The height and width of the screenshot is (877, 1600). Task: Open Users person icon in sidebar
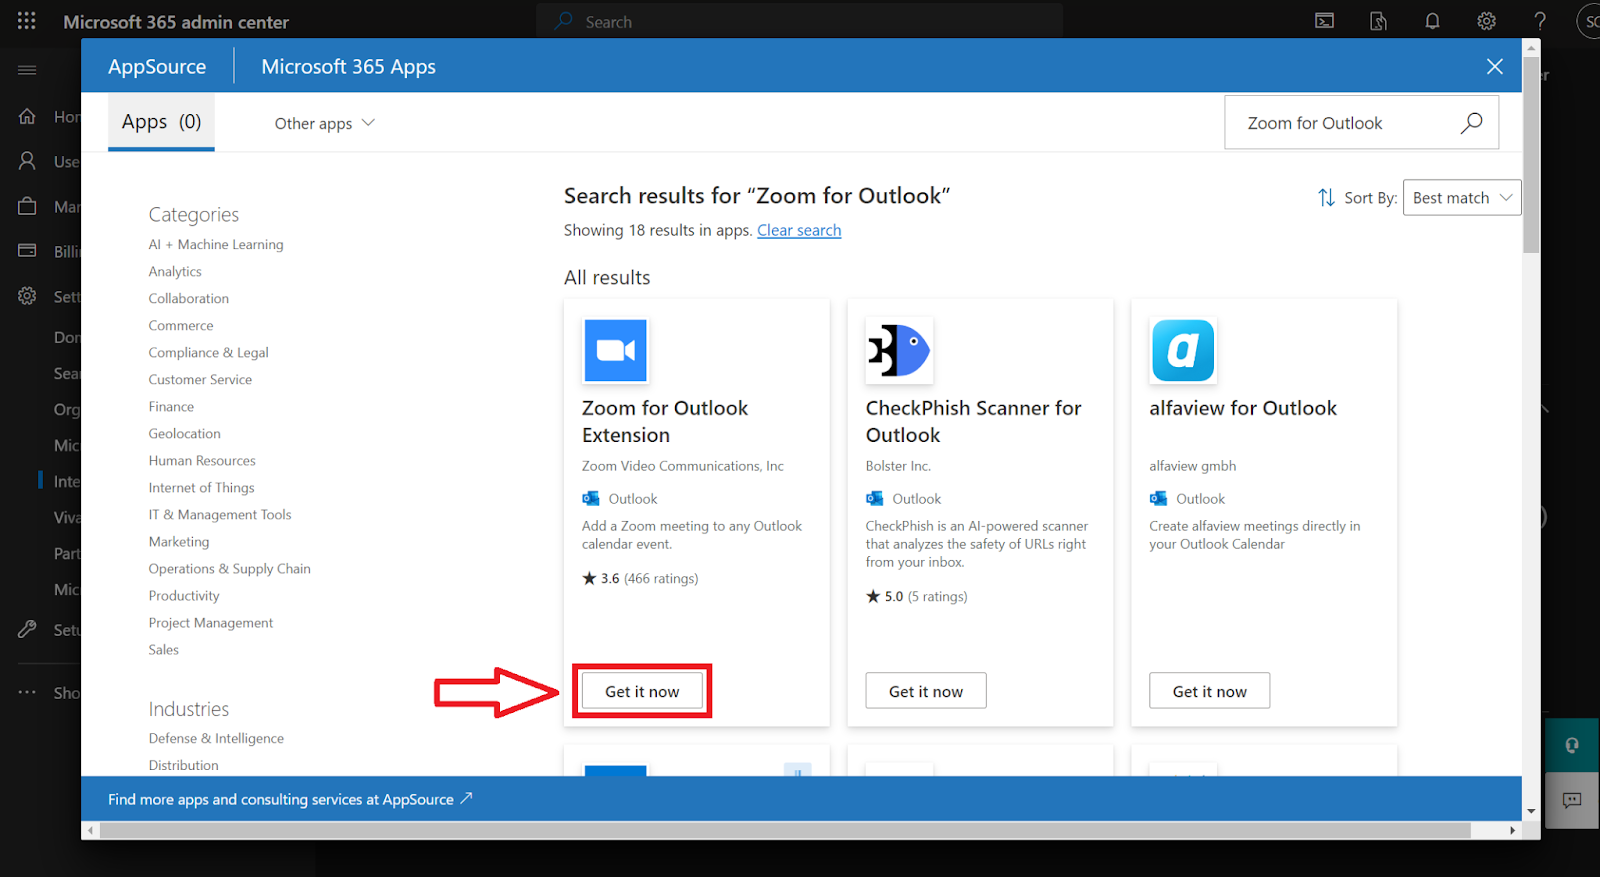[27, 161]
